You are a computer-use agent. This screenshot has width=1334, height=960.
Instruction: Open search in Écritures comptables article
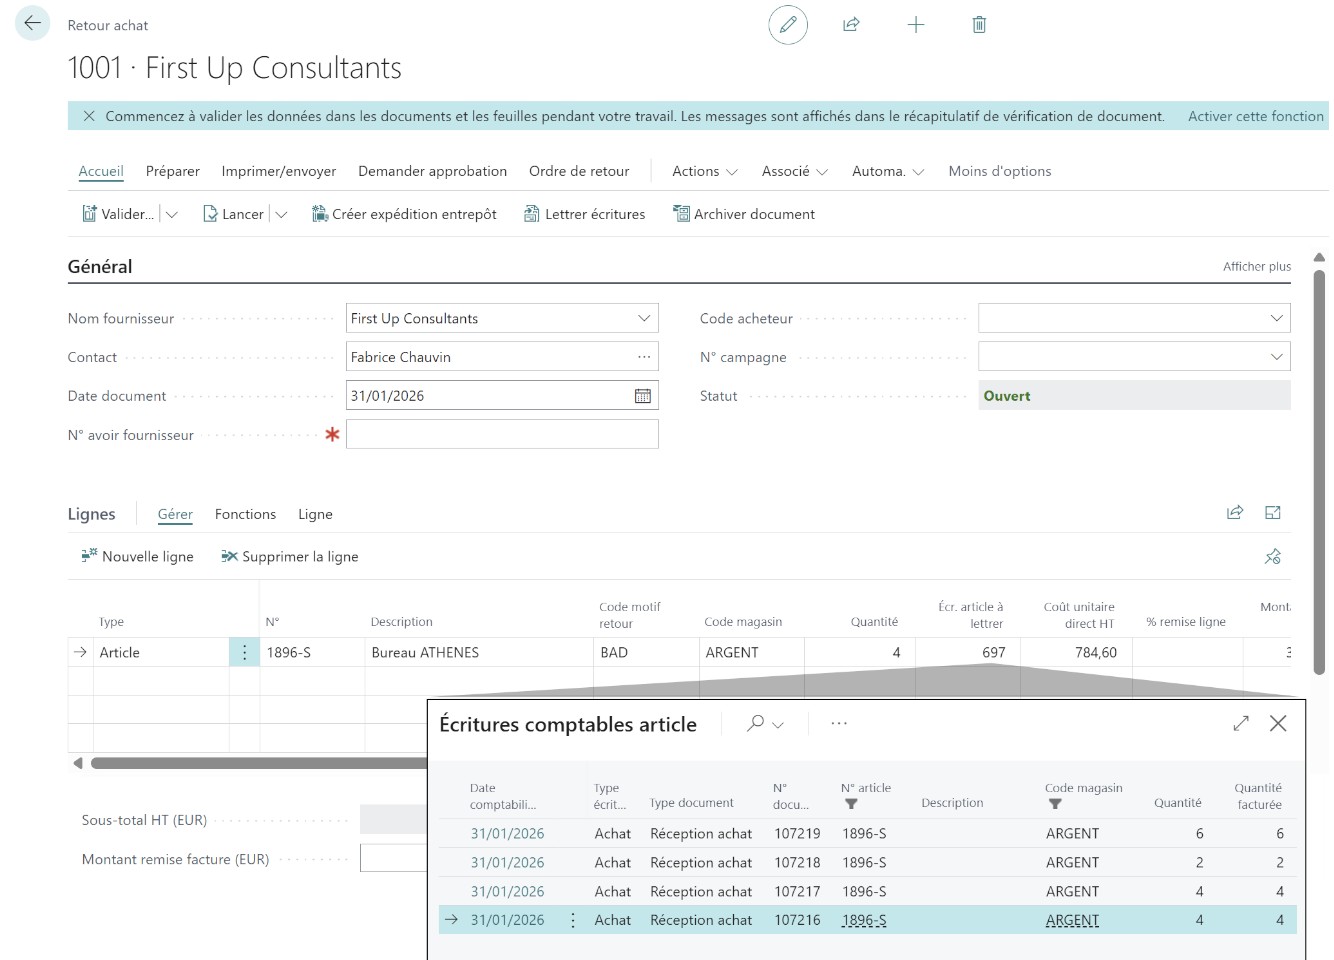click(x=756, y=723)
